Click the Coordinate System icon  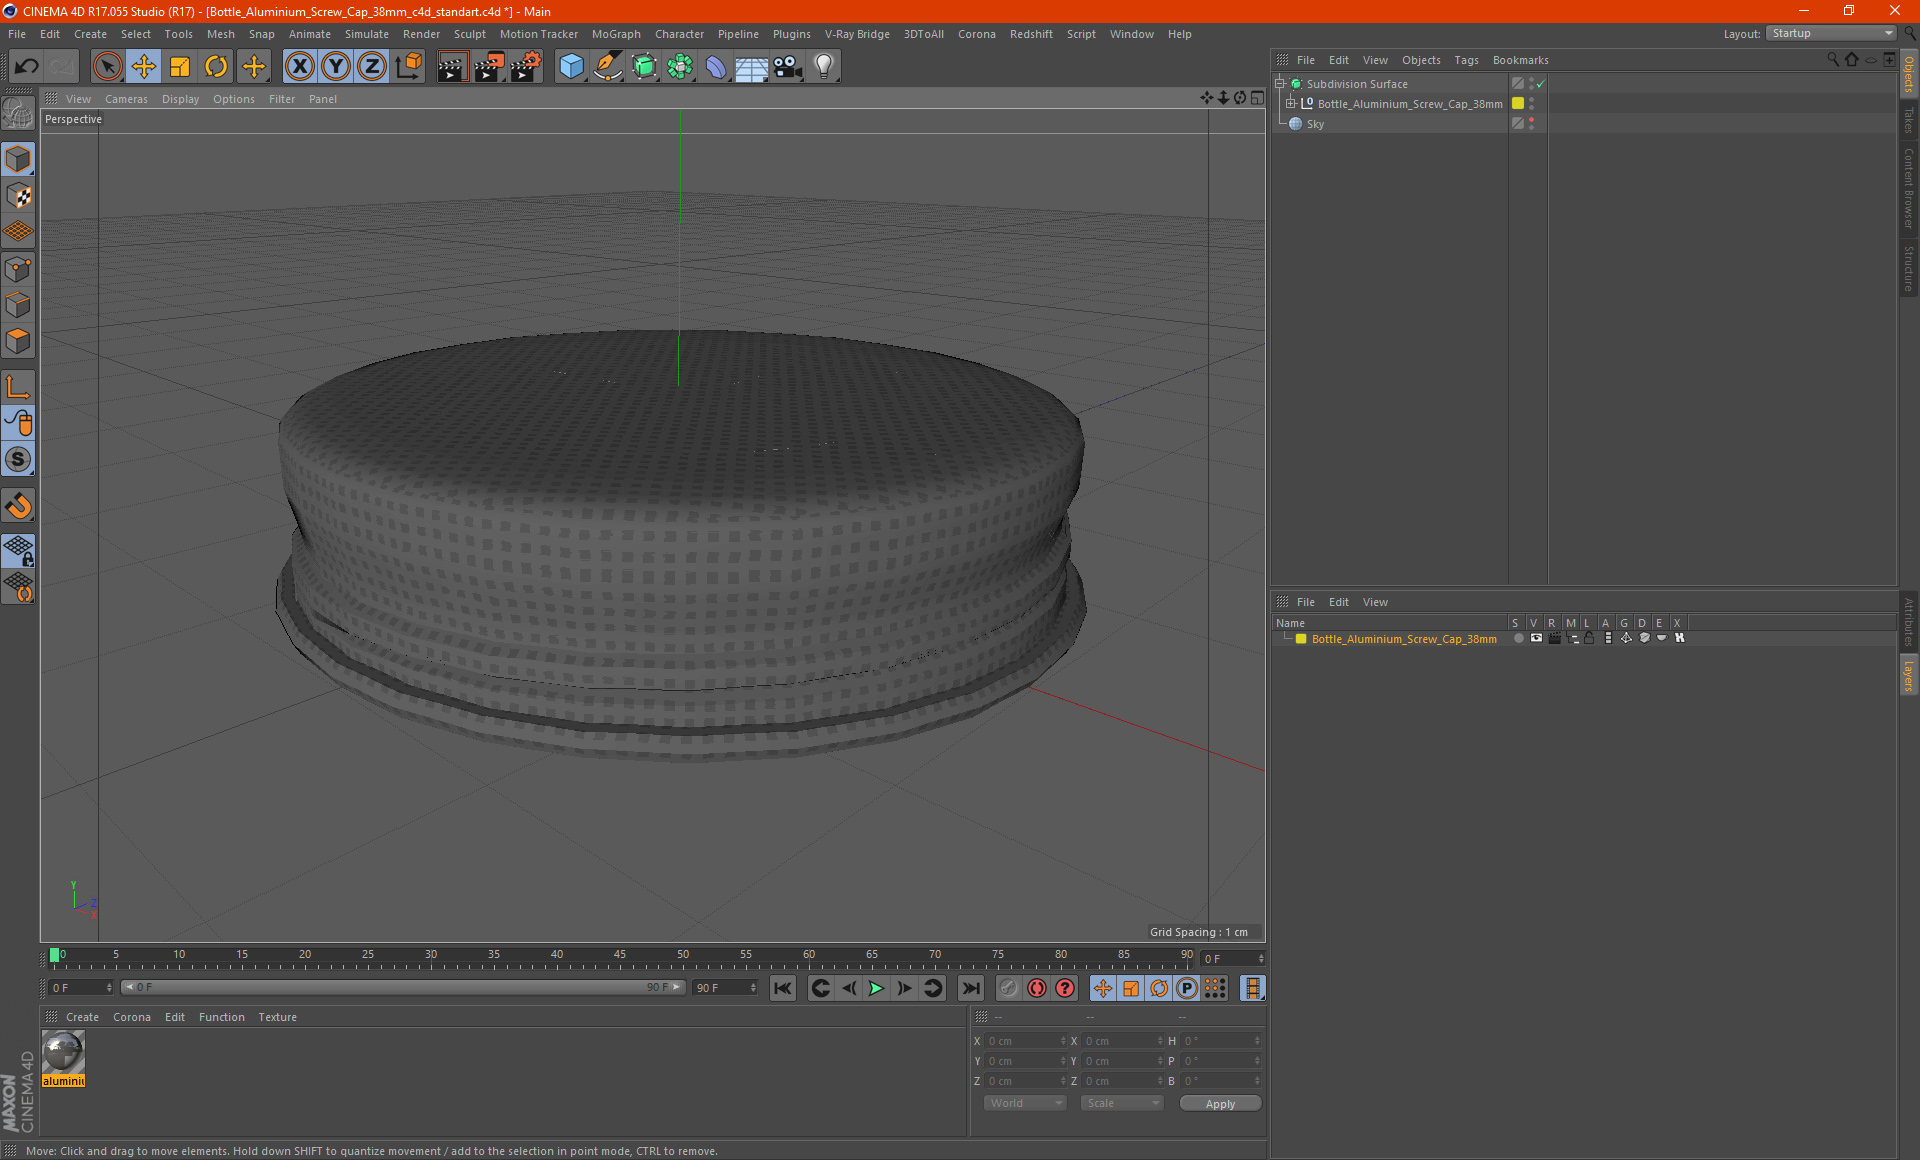[x=408, y=67]
